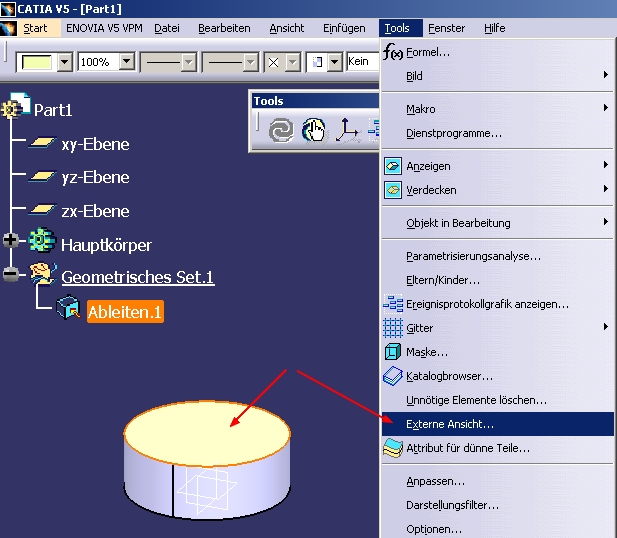The image size is (617, 538).
Task: Open the render style dropdown arrow
Action: [x=334, y=62]
